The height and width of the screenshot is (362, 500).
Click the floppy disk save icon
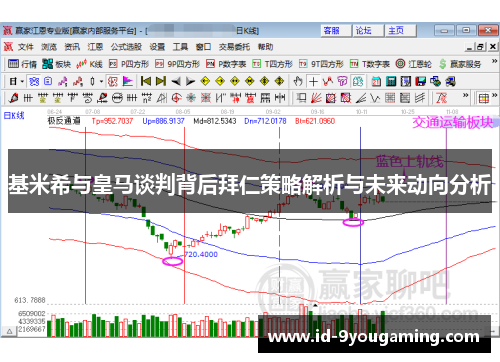[421, 81]
